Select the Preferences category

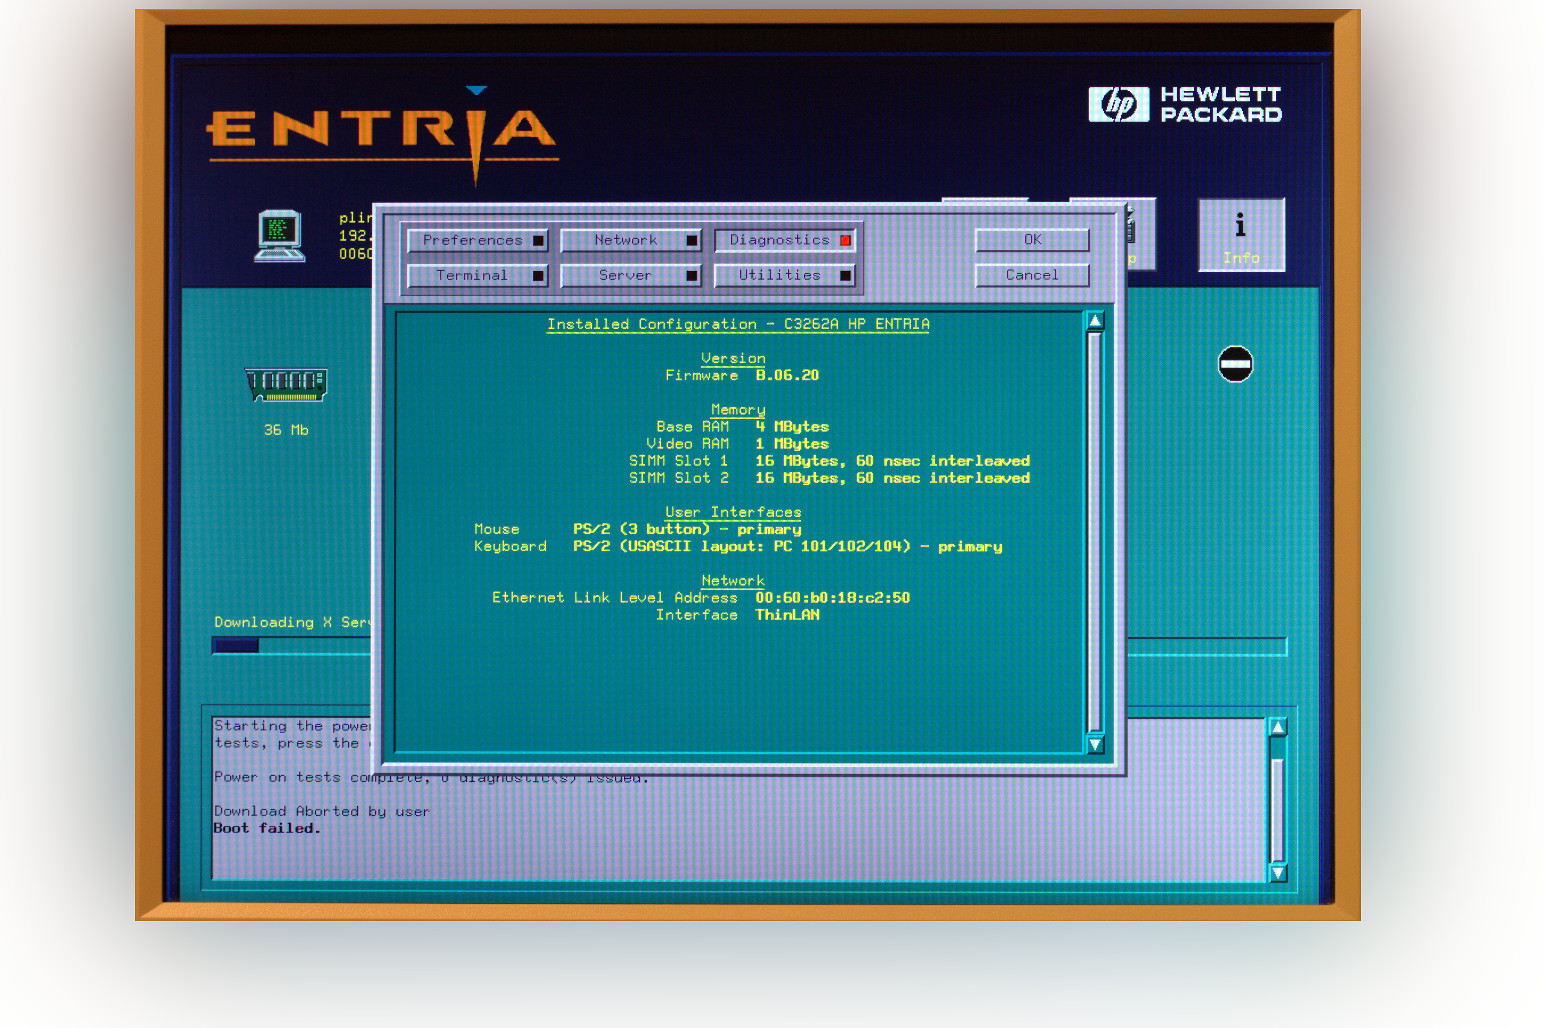click(478, 240)
